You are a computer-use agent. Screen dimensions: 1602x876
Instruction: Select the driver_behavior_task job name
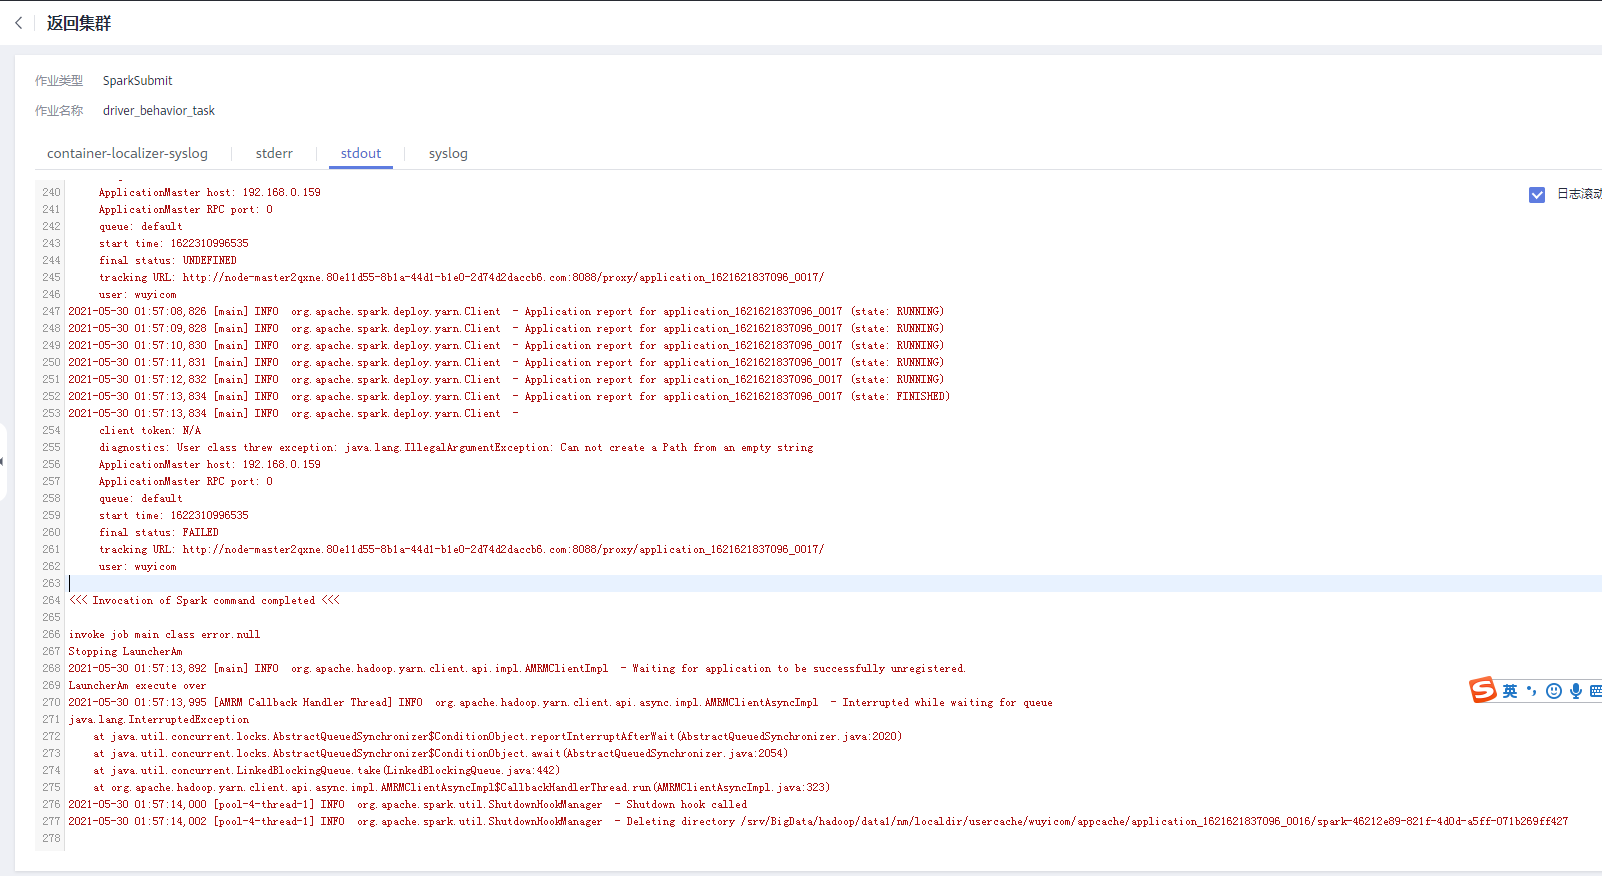(159, 111)
